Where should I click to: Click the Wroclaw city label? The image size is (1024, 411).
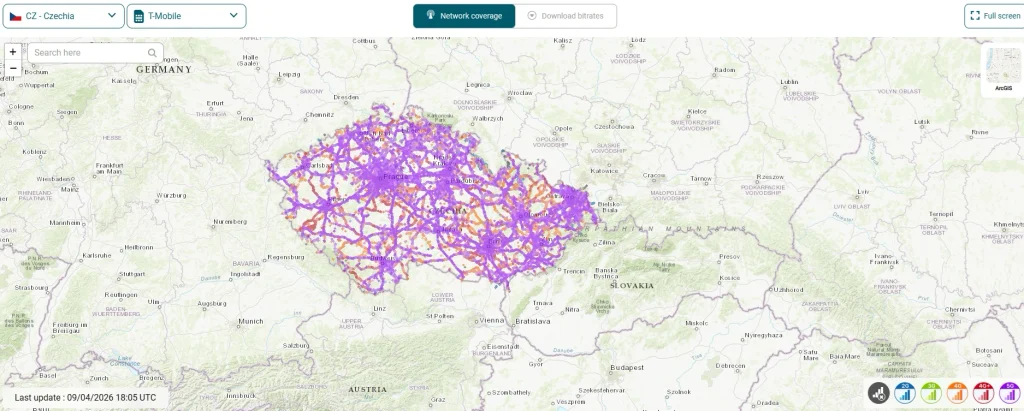coord(520,92)
